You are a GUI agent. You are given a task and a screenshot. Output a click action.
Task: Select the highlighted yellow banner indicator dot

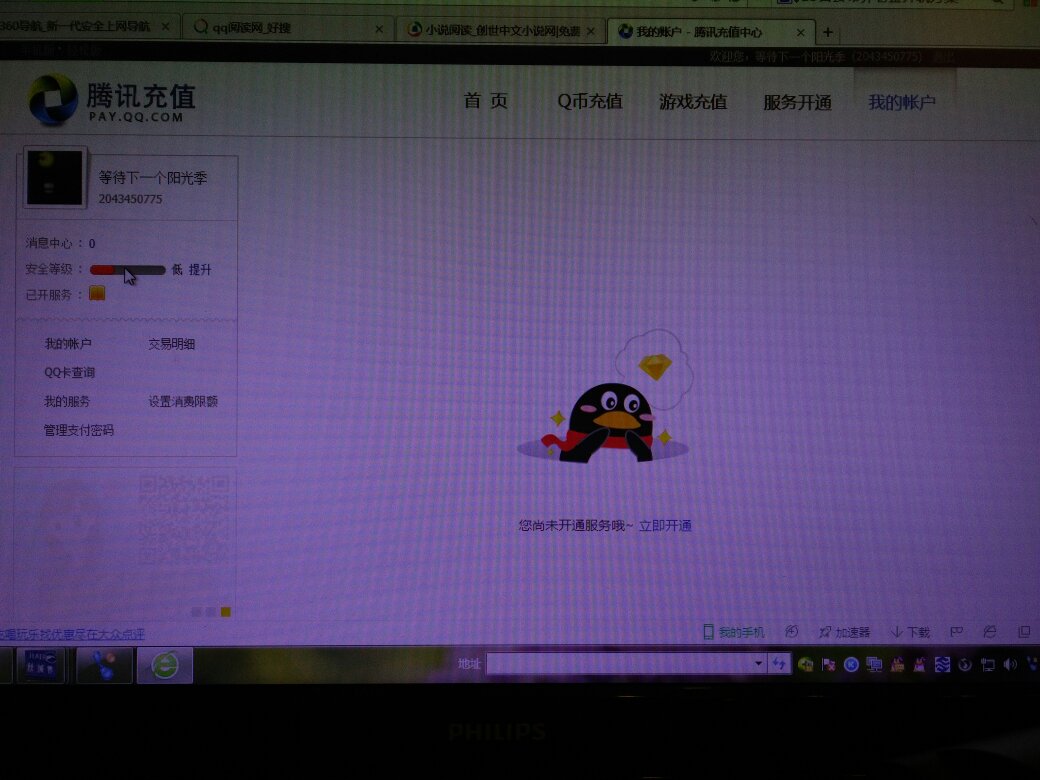coord(226,612)
